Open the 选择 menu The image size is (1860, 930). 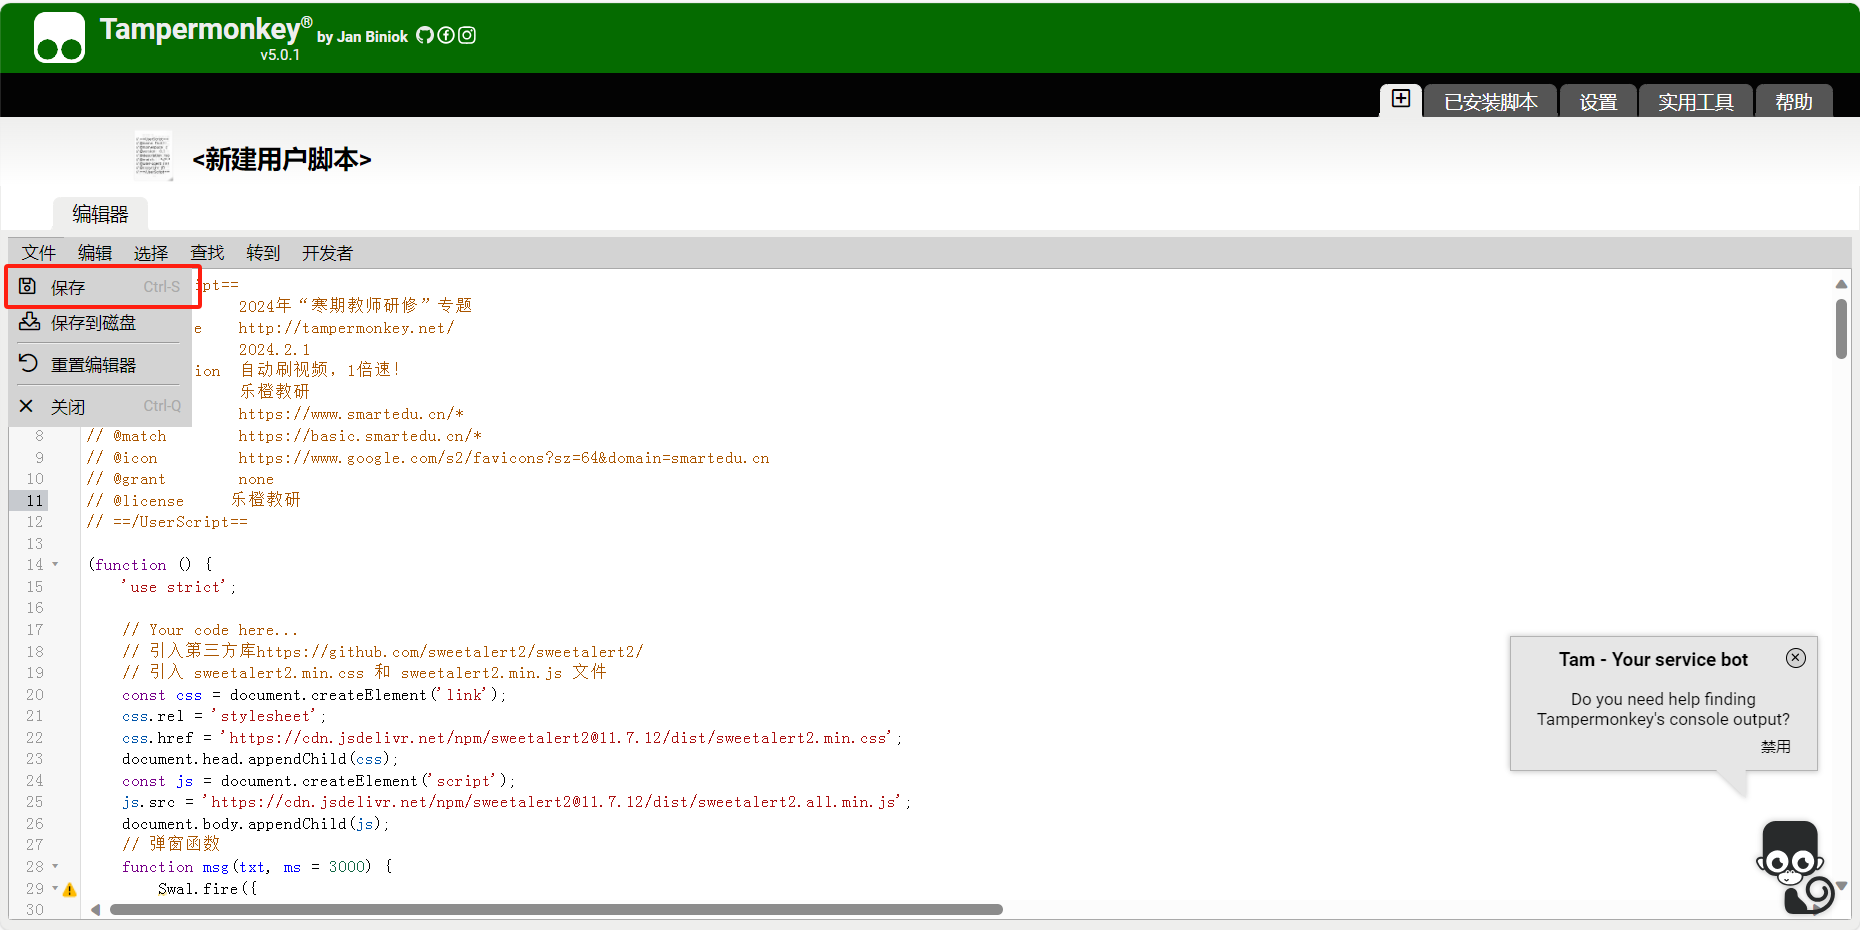151,253
